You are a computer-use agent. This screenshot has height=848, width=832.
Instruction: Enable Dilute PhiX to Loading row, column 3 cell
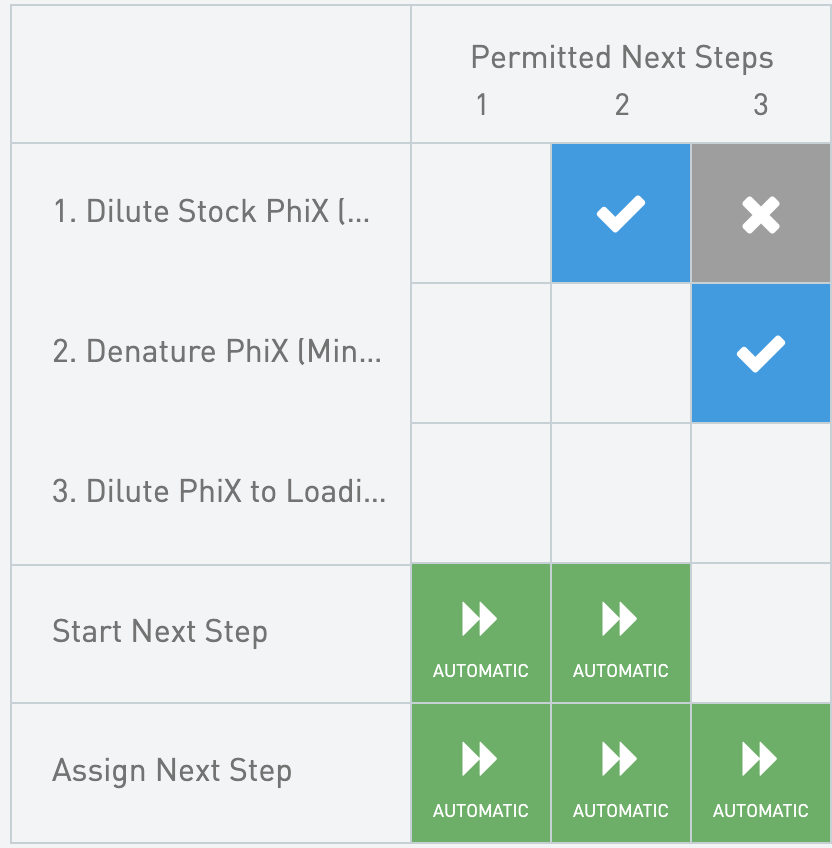[x=760, y=493]
